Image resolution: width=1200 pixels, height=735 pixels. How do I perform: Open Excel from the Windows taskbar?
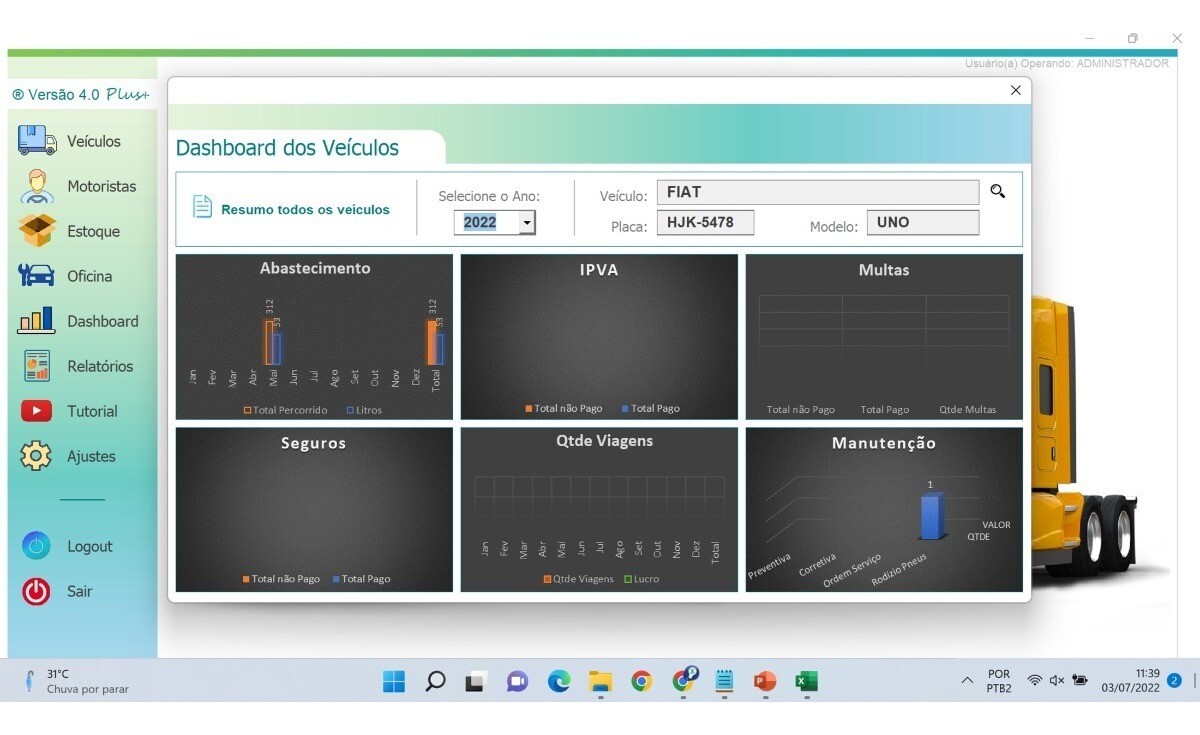805,681
